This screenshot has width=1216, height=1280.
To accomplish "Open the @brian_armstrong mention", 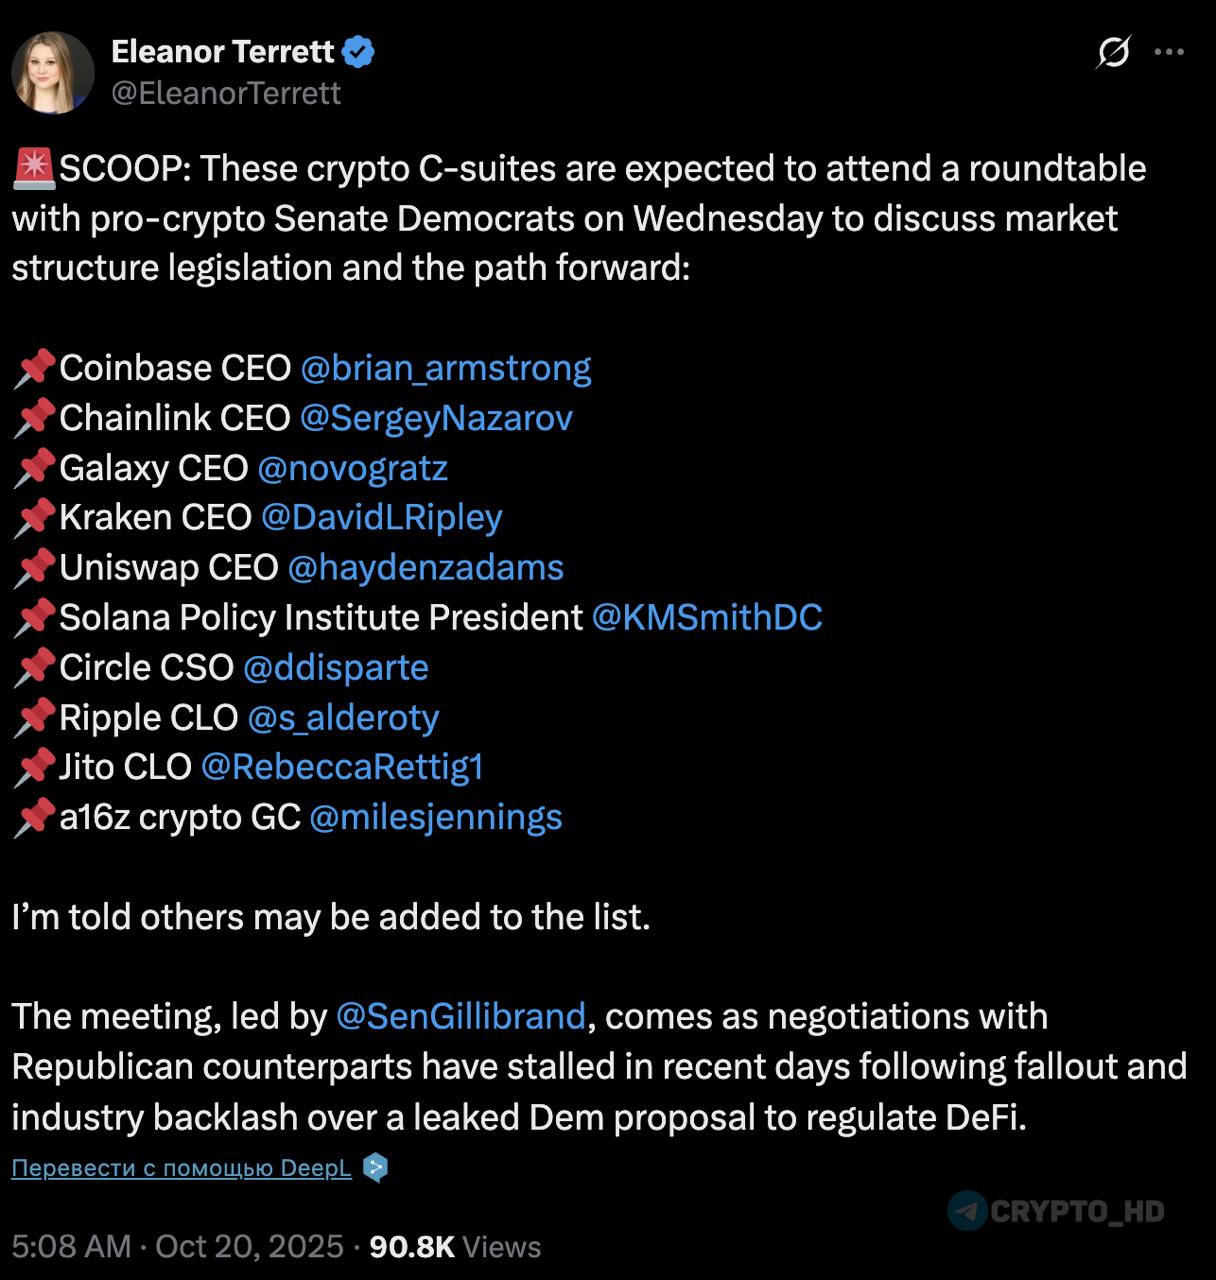I will click(445, 368).
